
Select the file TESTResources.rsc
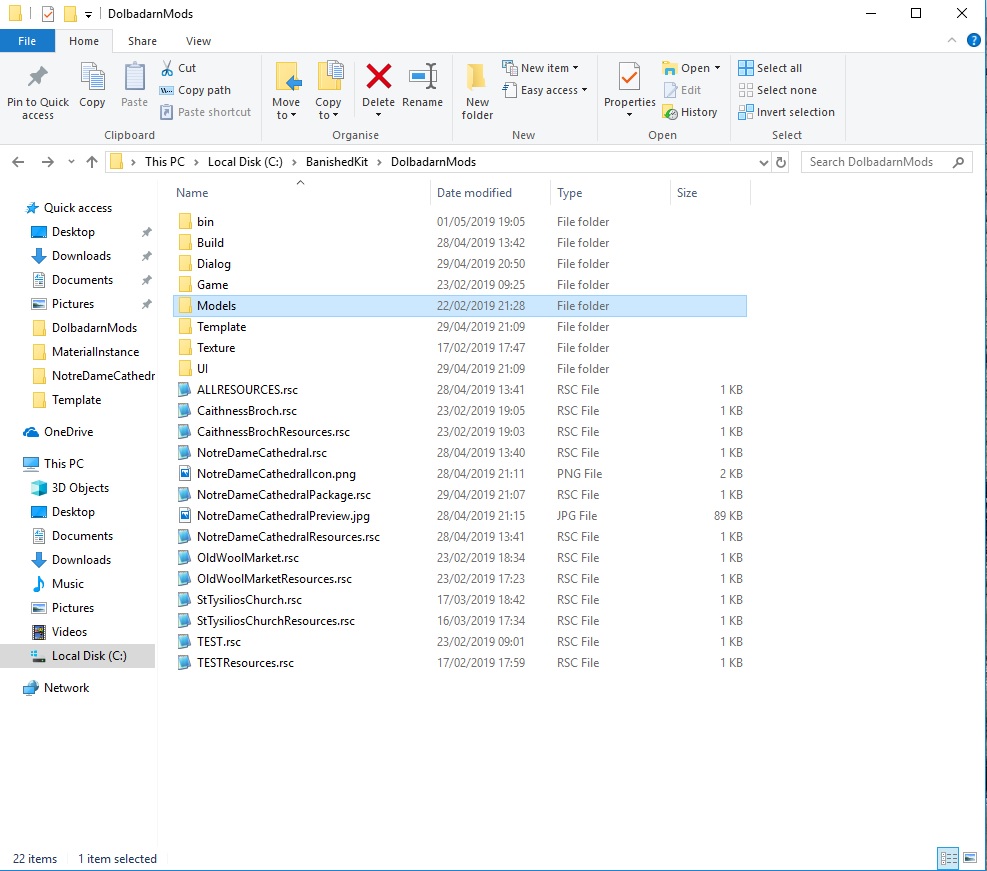click(245, 663)
